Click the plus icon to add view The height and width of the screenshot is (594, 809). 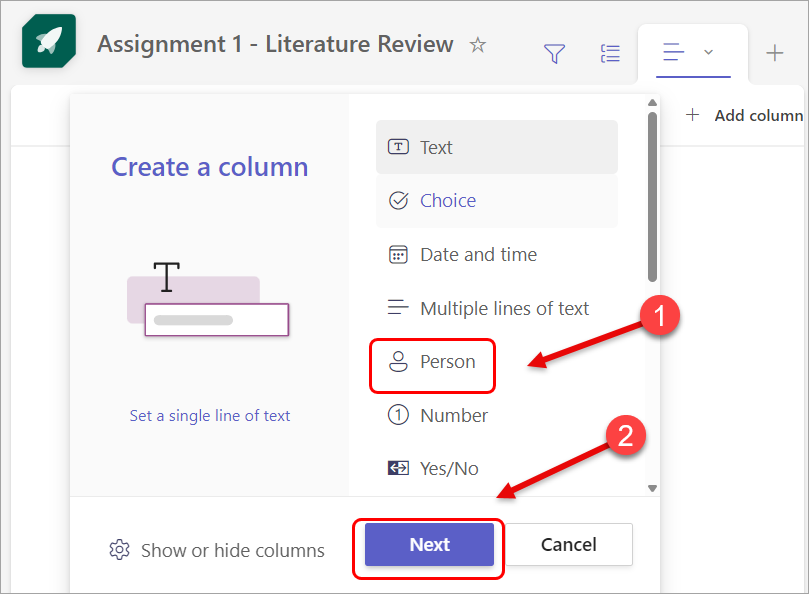(775, 54)
